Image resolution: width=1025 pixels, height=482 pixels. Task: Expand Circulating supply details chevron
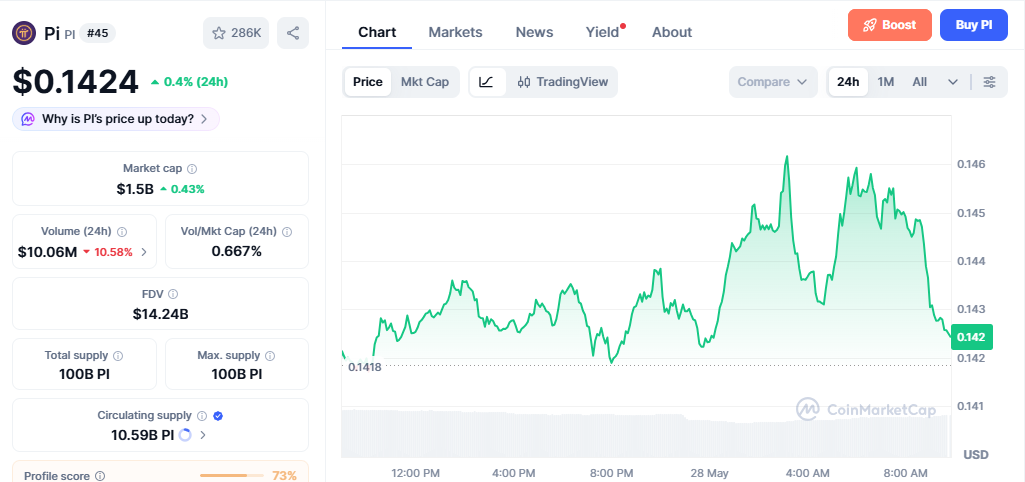click(x=203, y=434)
